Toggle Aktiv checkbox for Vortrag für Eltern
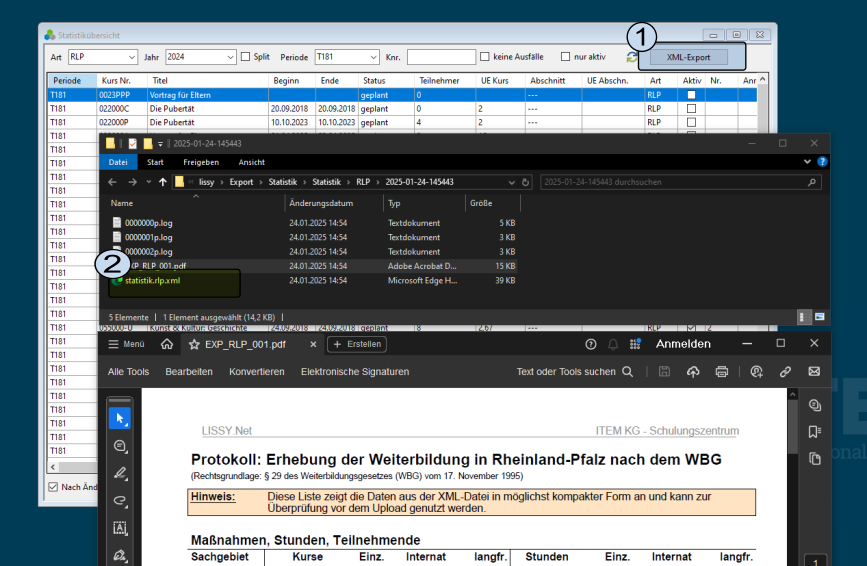 click(691, 95)
